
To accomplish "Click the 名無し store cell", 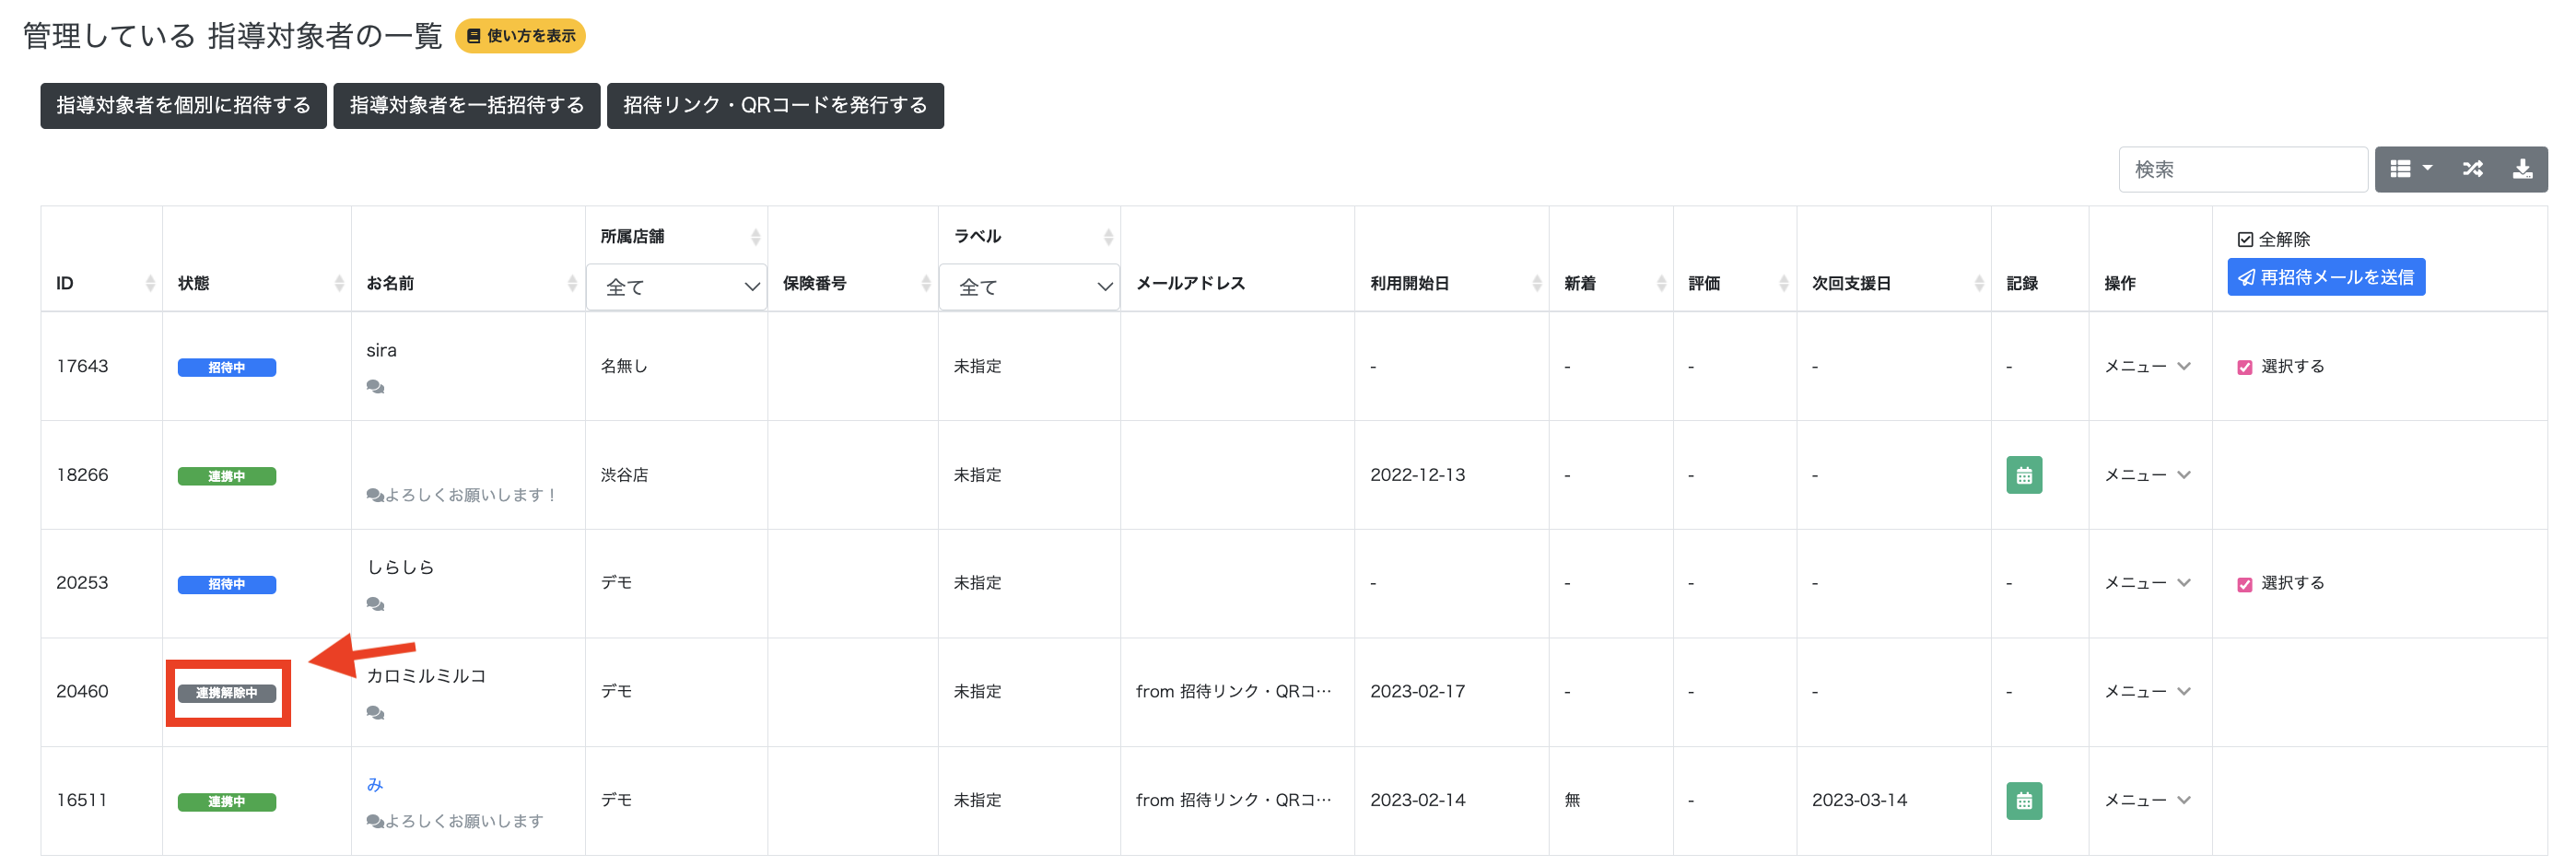I will point(624,366).
